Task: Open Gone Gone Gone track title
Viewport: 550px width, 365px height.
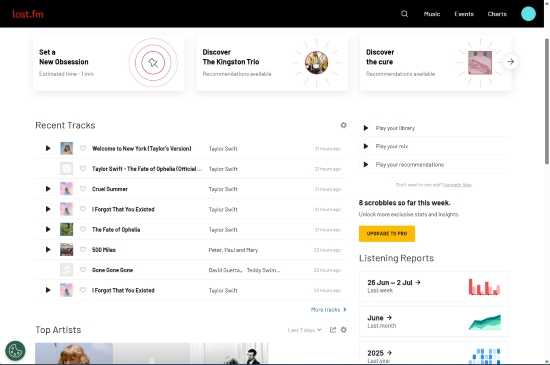Action: point(112,270)
